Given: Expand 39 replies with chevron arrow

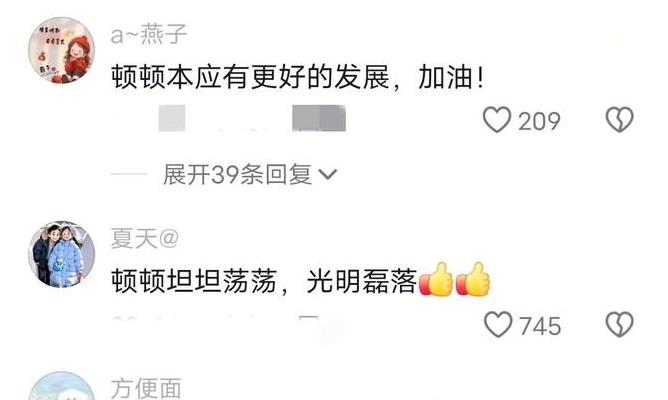Looking at the screenshot, I should (x=328, y=175).
